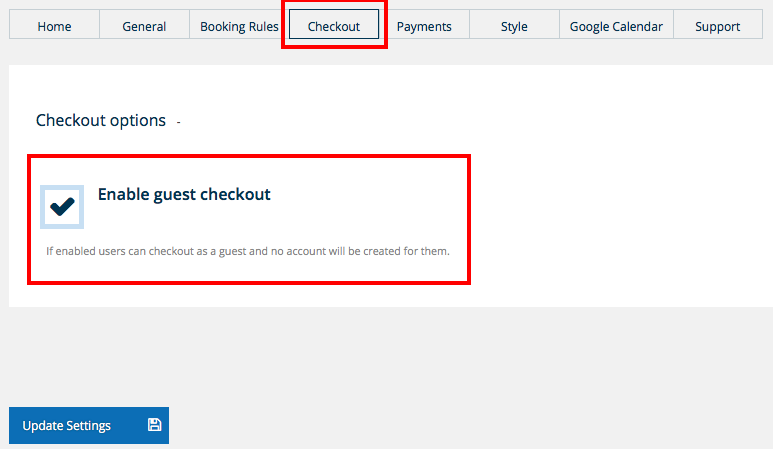The height and width of the screenshot is (449, 773).
Task: Click gray area right of Update Settings button
Action: (450, 425)
